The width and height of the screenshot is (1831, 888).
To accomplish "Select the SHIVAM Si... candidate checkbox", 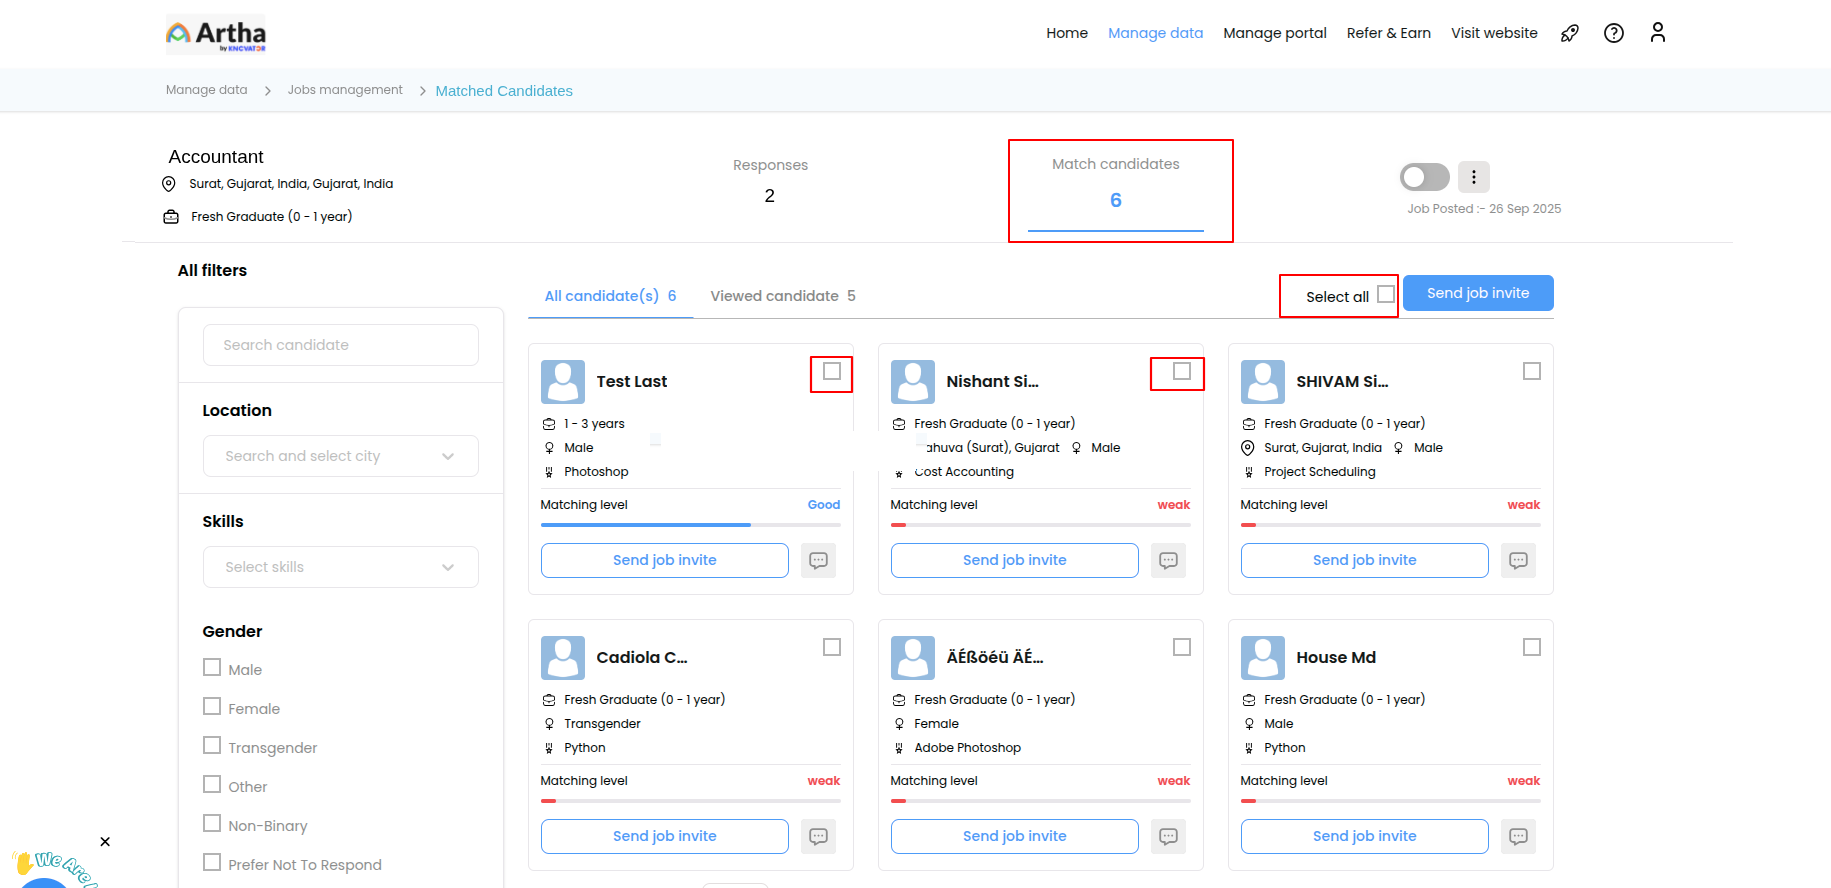I will 1531,371.
